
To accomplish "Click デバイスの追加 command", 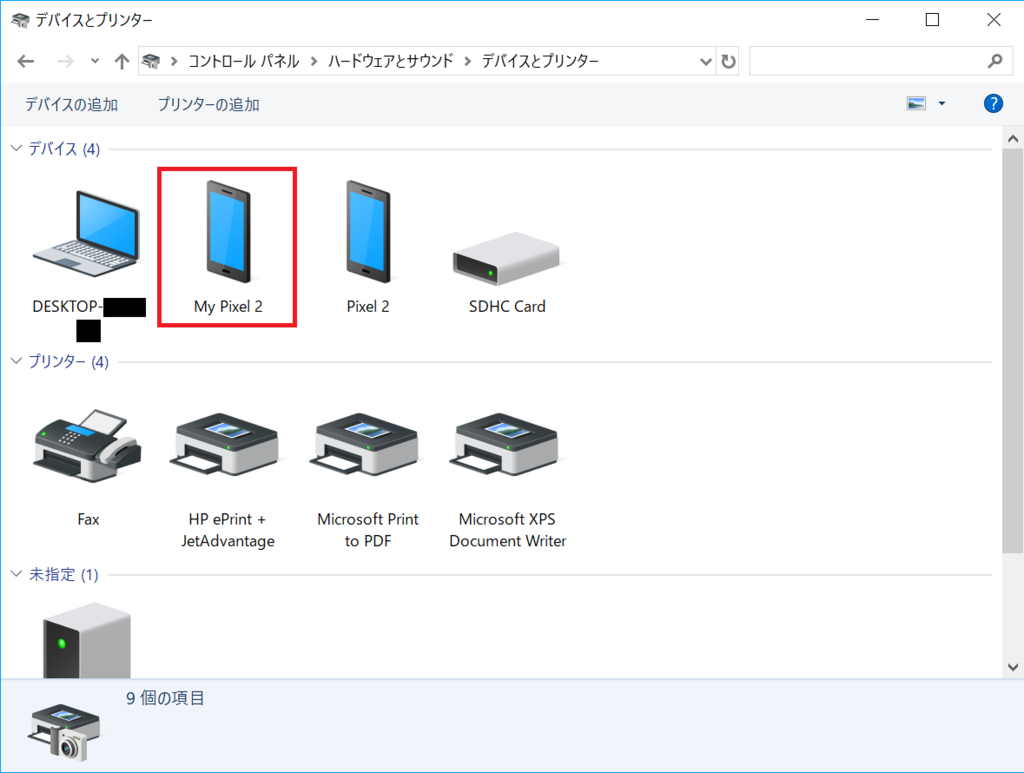I will 71,104.
